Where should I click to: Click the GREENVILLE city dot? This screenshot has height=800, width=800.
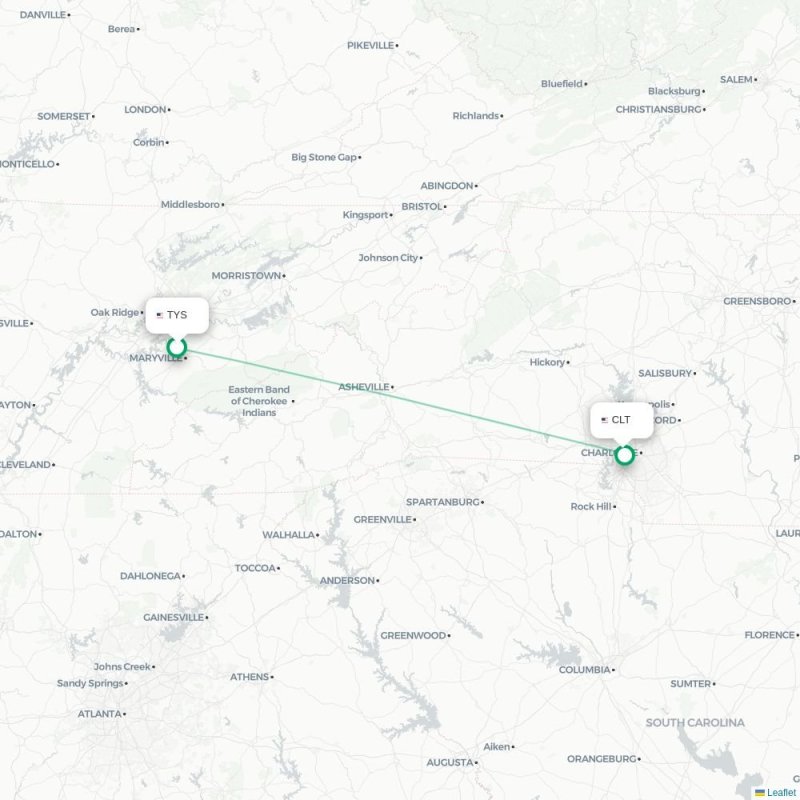tap(414, 520)
